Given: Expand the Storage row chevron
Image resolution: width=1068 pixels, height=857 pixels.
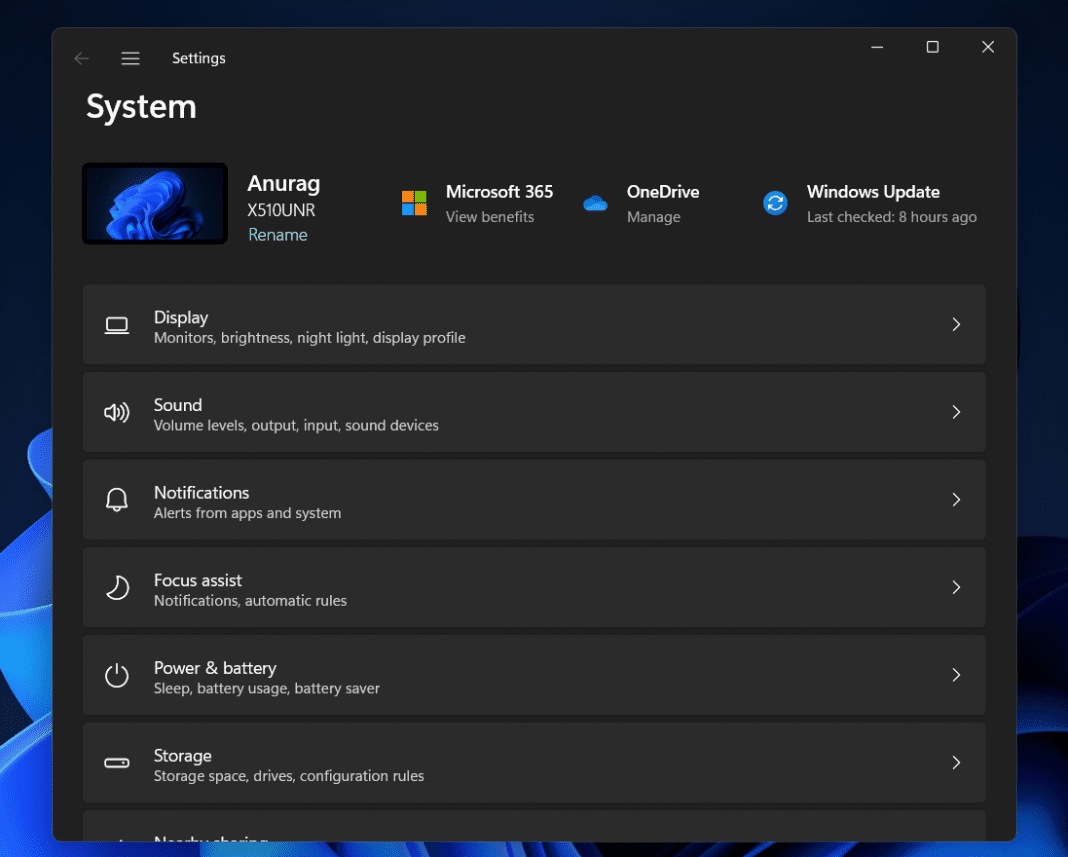Looking at the screenshot, I should point(956,762).
